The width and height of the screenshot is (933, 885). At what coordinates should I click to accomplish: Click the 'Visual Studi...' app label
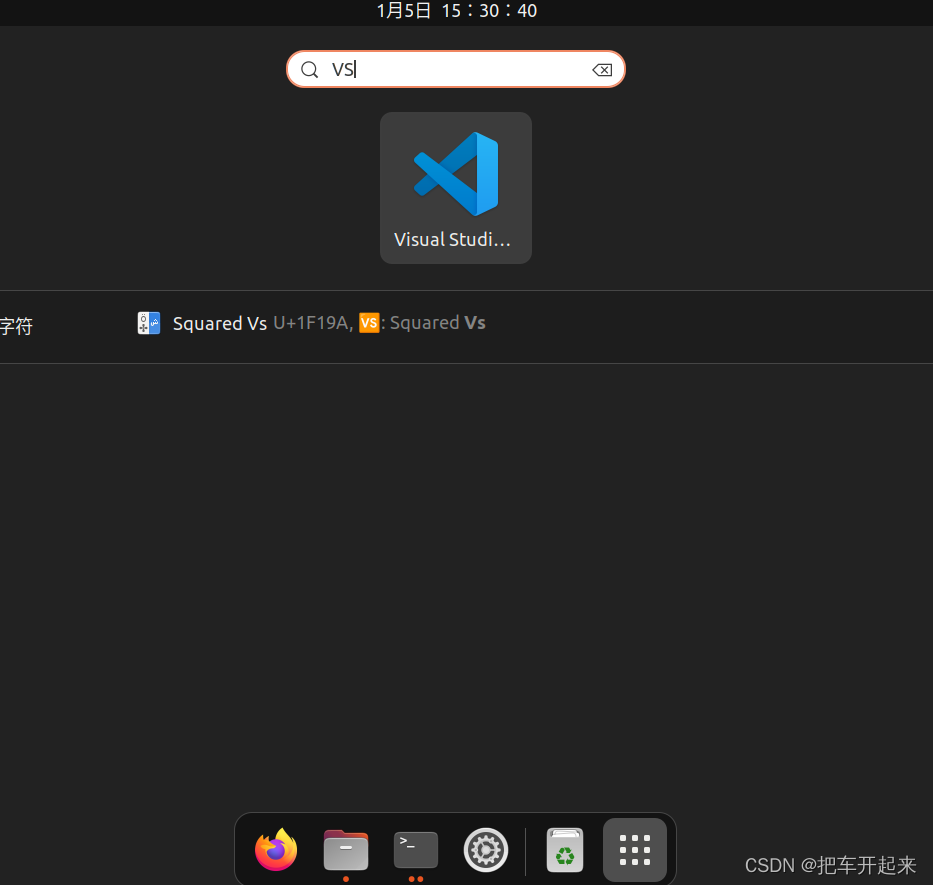[x=452, y=239]
